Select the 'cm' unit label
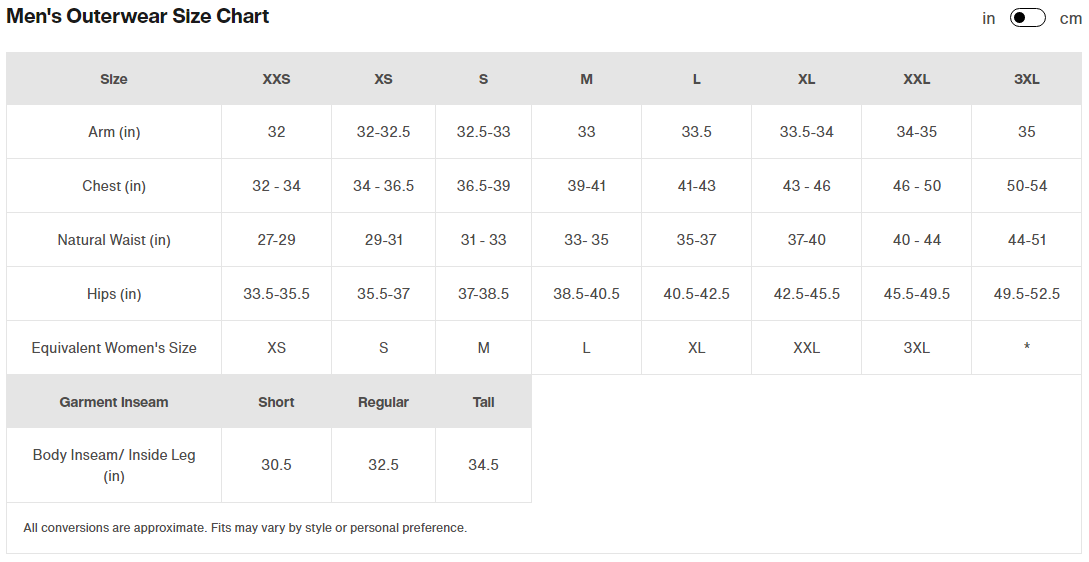This screenshot has height=562, width=1089. pos(1070,19)
